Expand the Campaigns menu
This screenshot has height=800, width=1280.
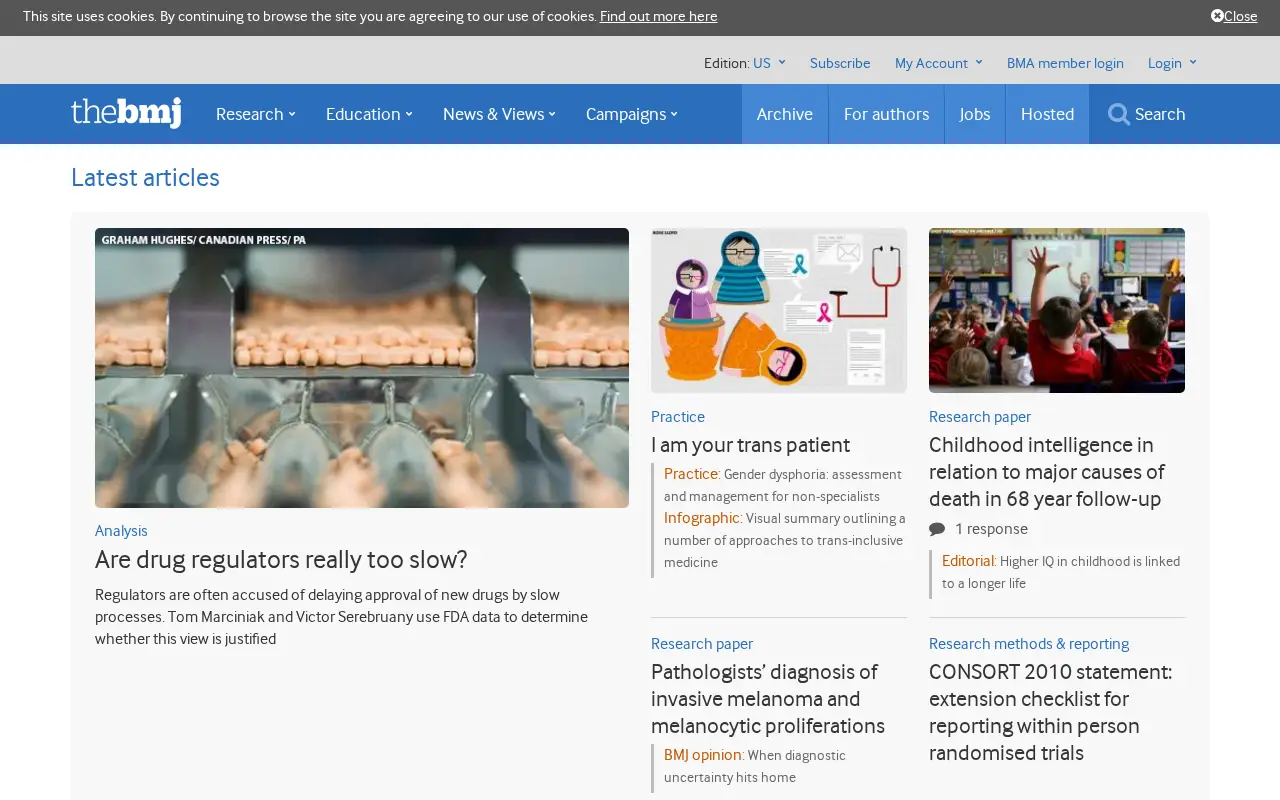632,114
